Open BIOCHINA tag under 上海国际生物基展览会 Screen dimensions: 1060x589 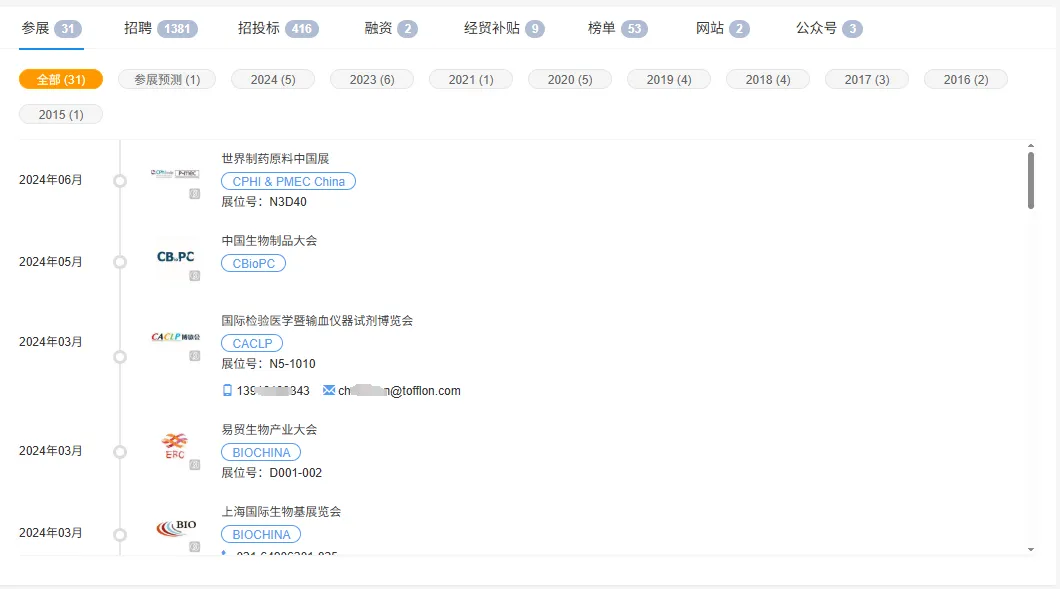click(261, 534)
